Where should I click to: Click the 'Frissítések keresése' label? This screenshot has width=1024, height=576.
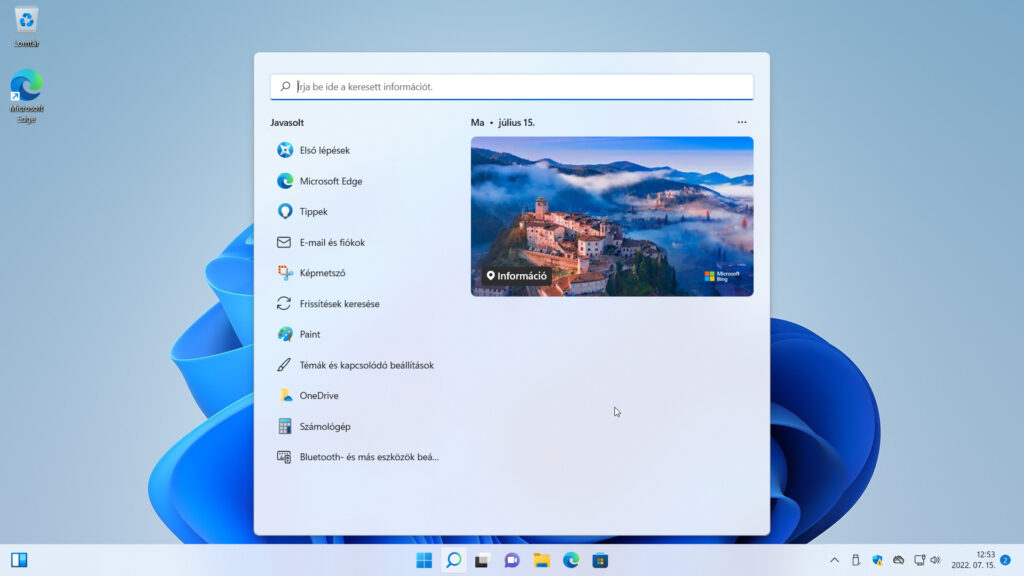tap(340, 304)
